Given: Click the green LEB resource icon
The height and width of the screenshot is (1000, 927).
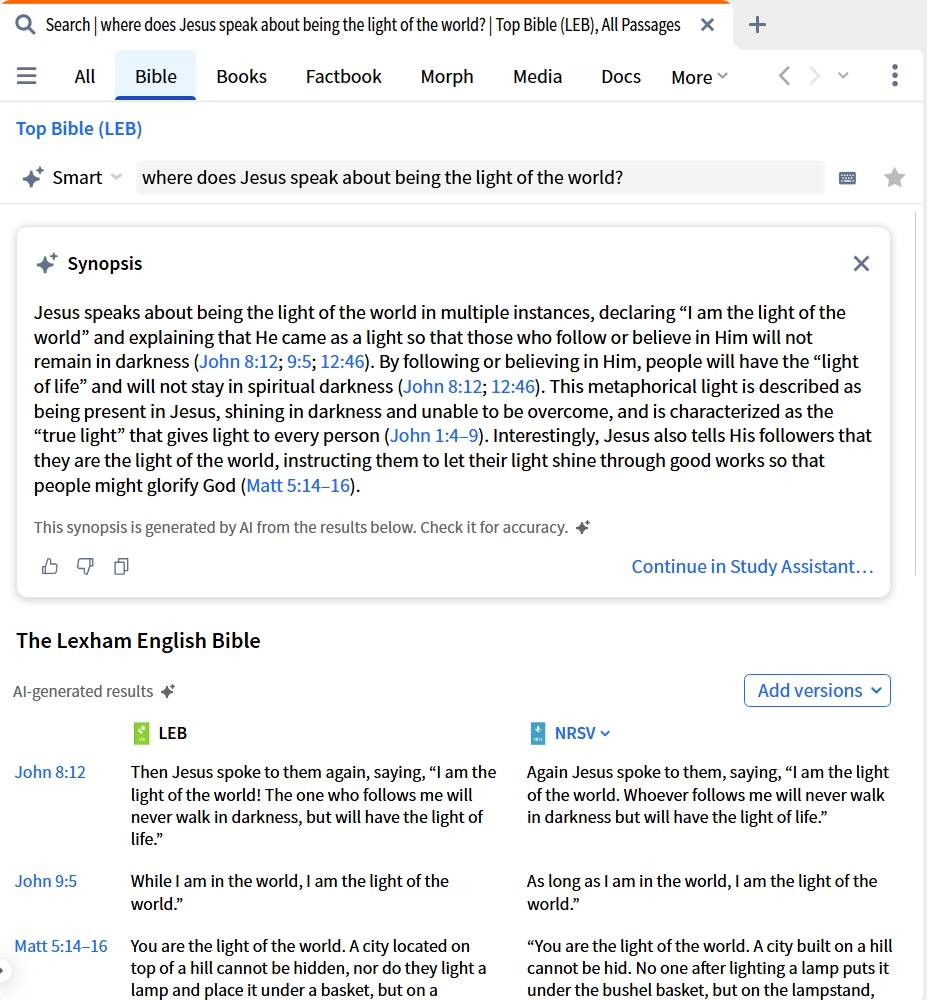Looking at the screenshot, I should [142, 733].
